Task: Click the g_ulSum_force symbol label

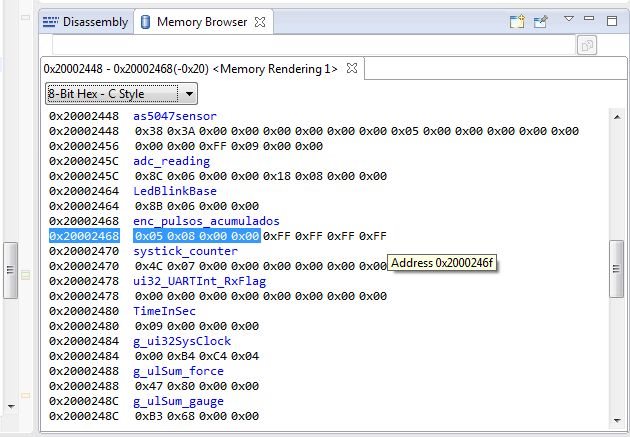Action: click(178, 371)
